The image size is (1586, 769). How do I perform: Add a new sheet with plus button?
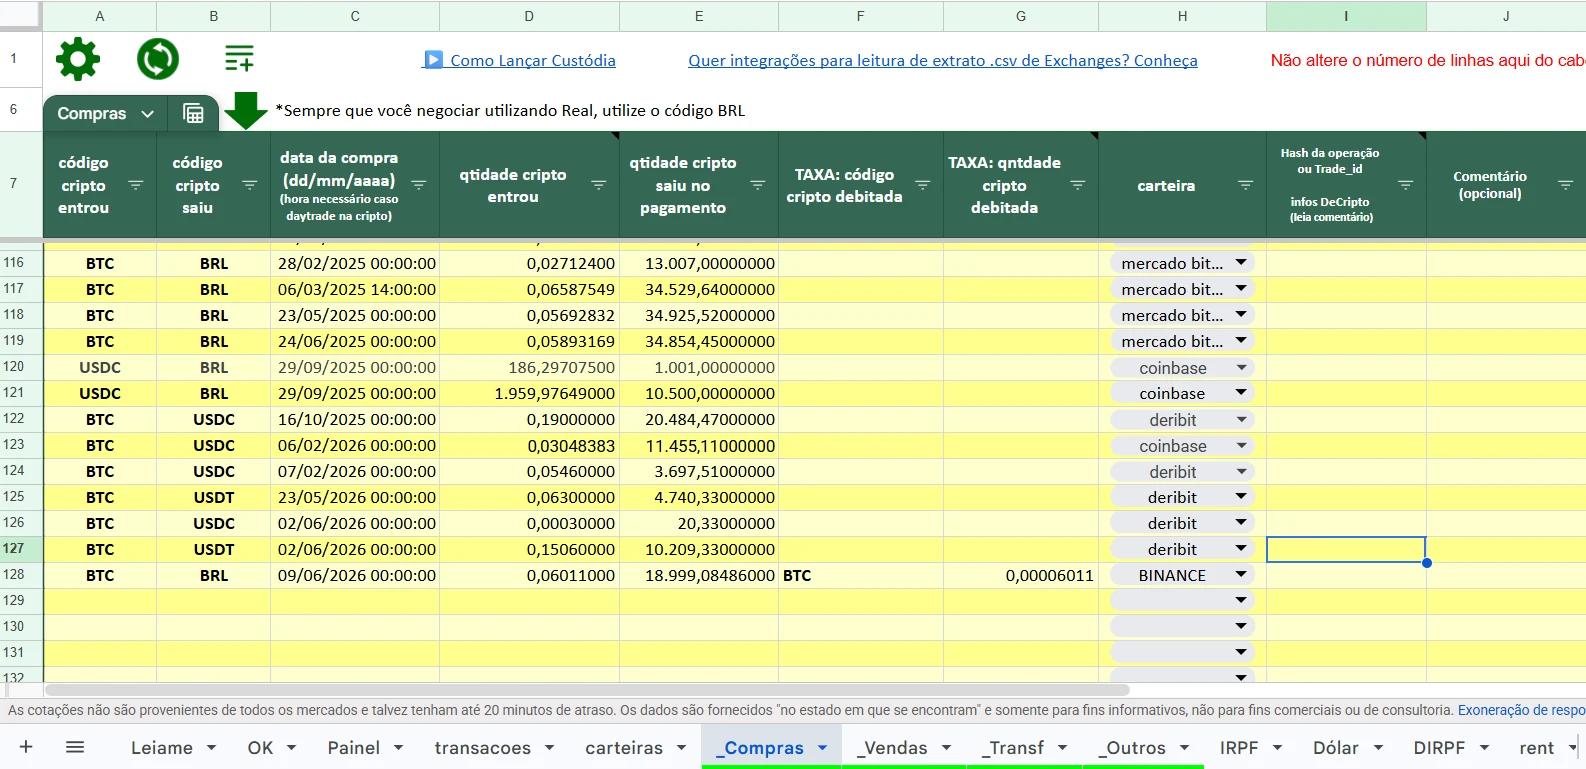coord(26,747)
